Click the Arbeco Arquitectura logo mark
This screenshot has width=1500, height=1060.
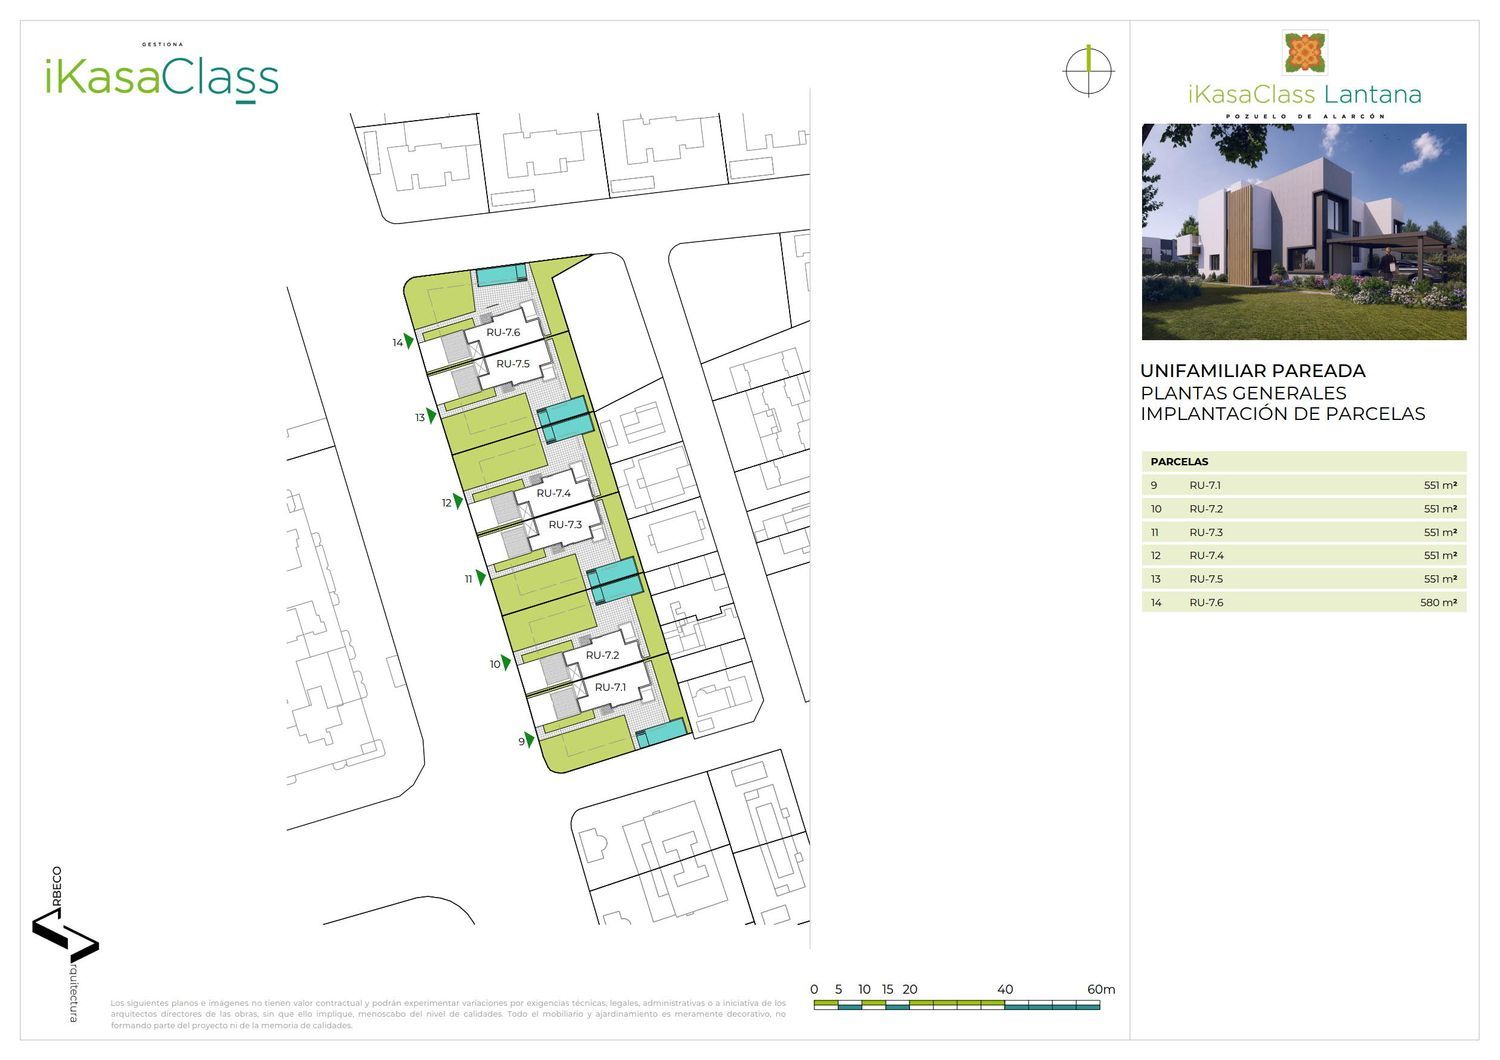point(65,938)
